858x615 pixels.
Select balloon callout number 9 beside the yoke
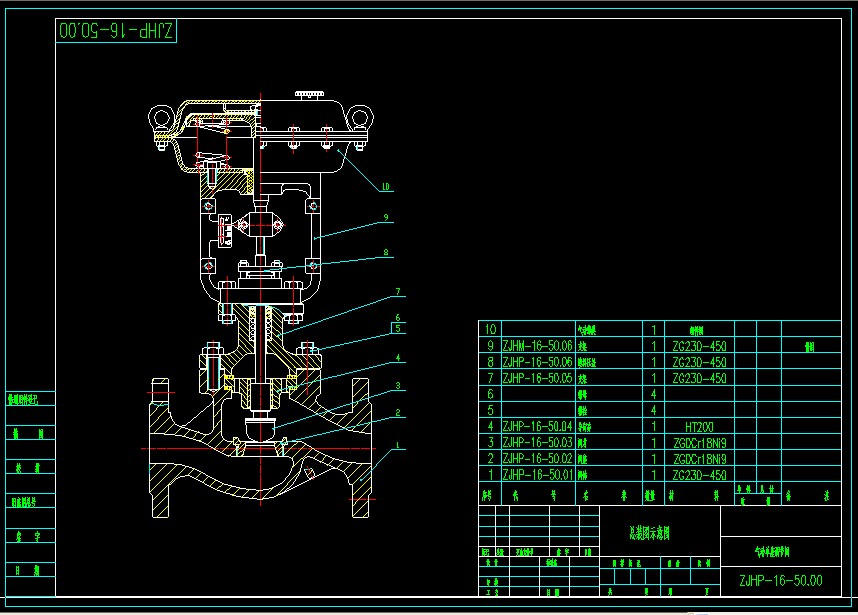(x=384, y=217)
